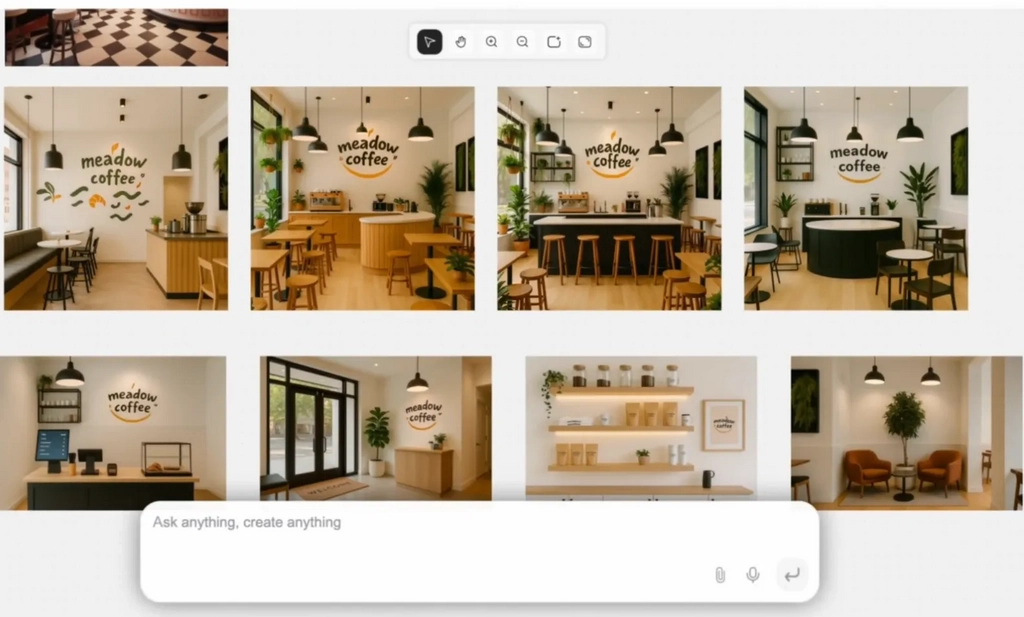Click the add frame tool icon
1024x617 pixels.
[x=554, y=42]
